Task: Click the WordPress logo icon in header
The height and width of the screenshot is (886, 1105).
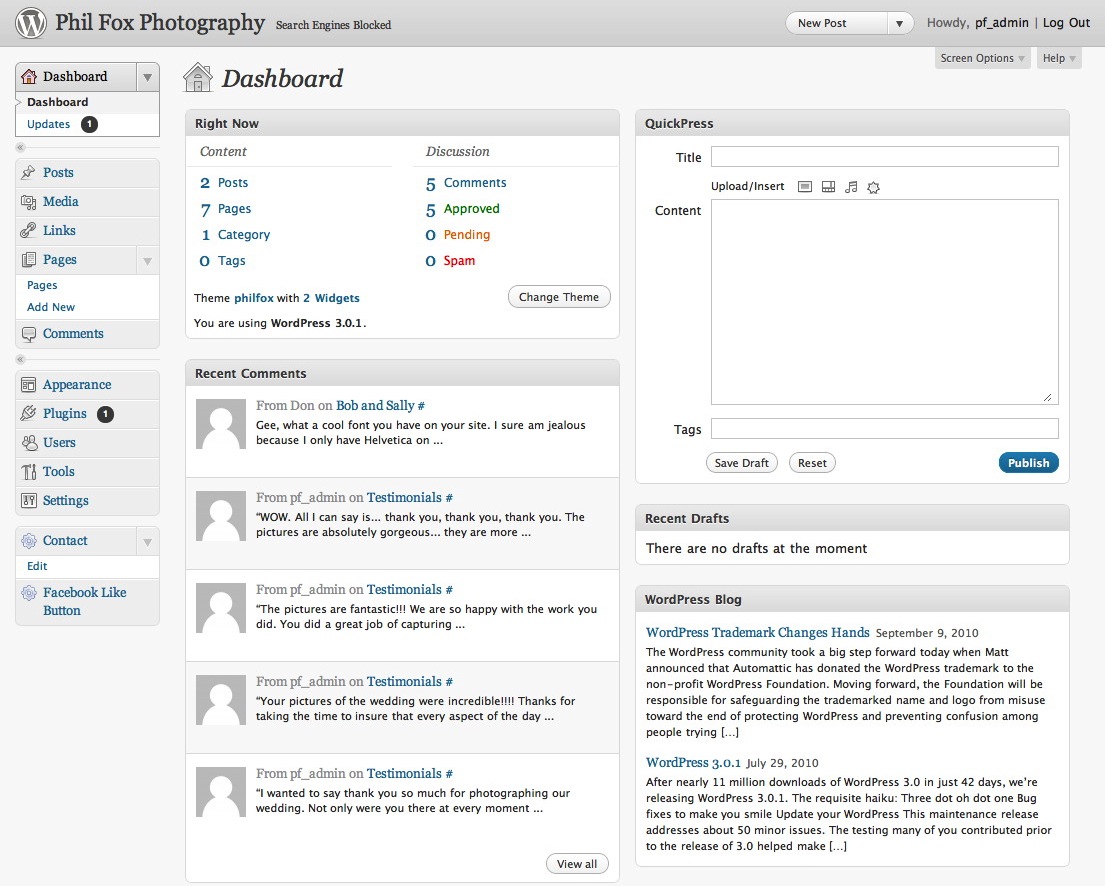Action: click(x=31, y=23)
